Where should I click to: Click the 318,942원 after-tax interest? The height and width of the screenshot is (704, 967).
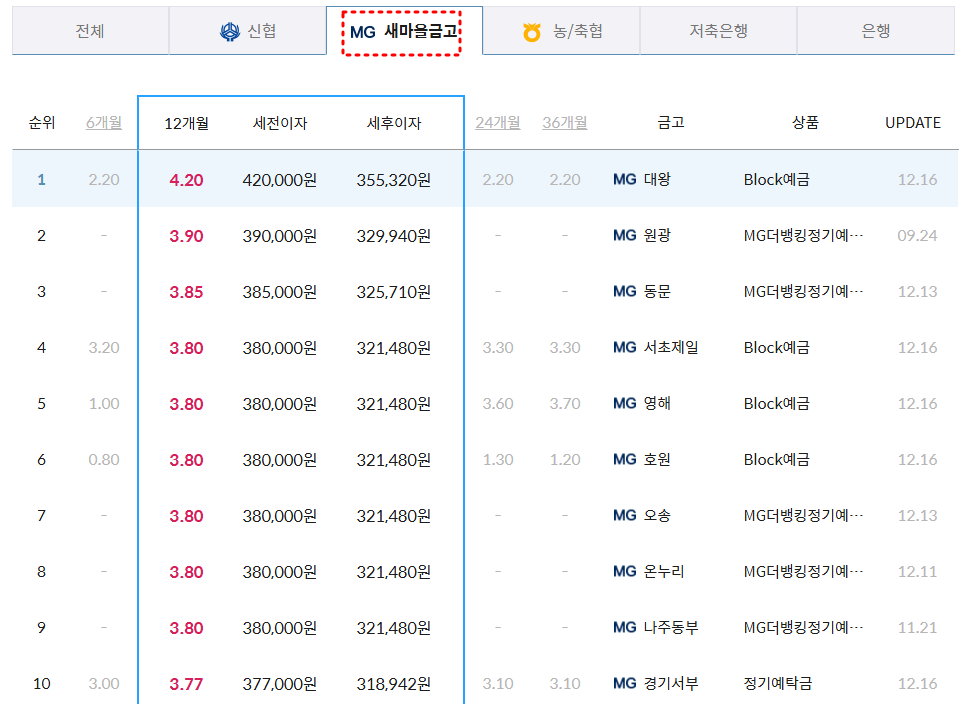(394, 684)
